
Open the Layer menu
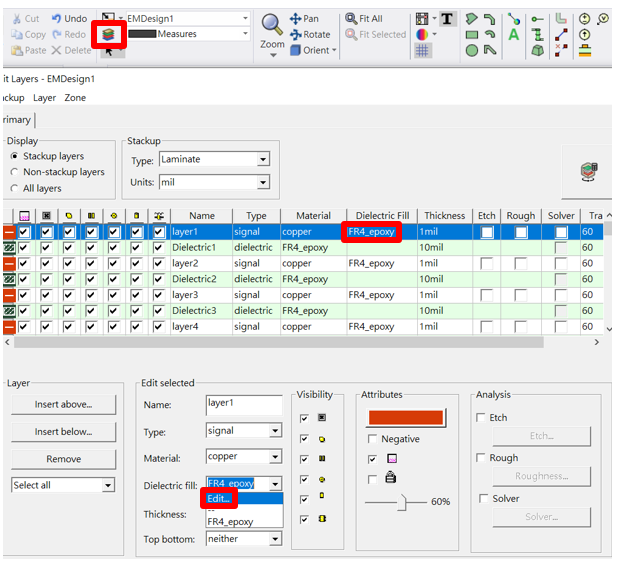[44, 98]
